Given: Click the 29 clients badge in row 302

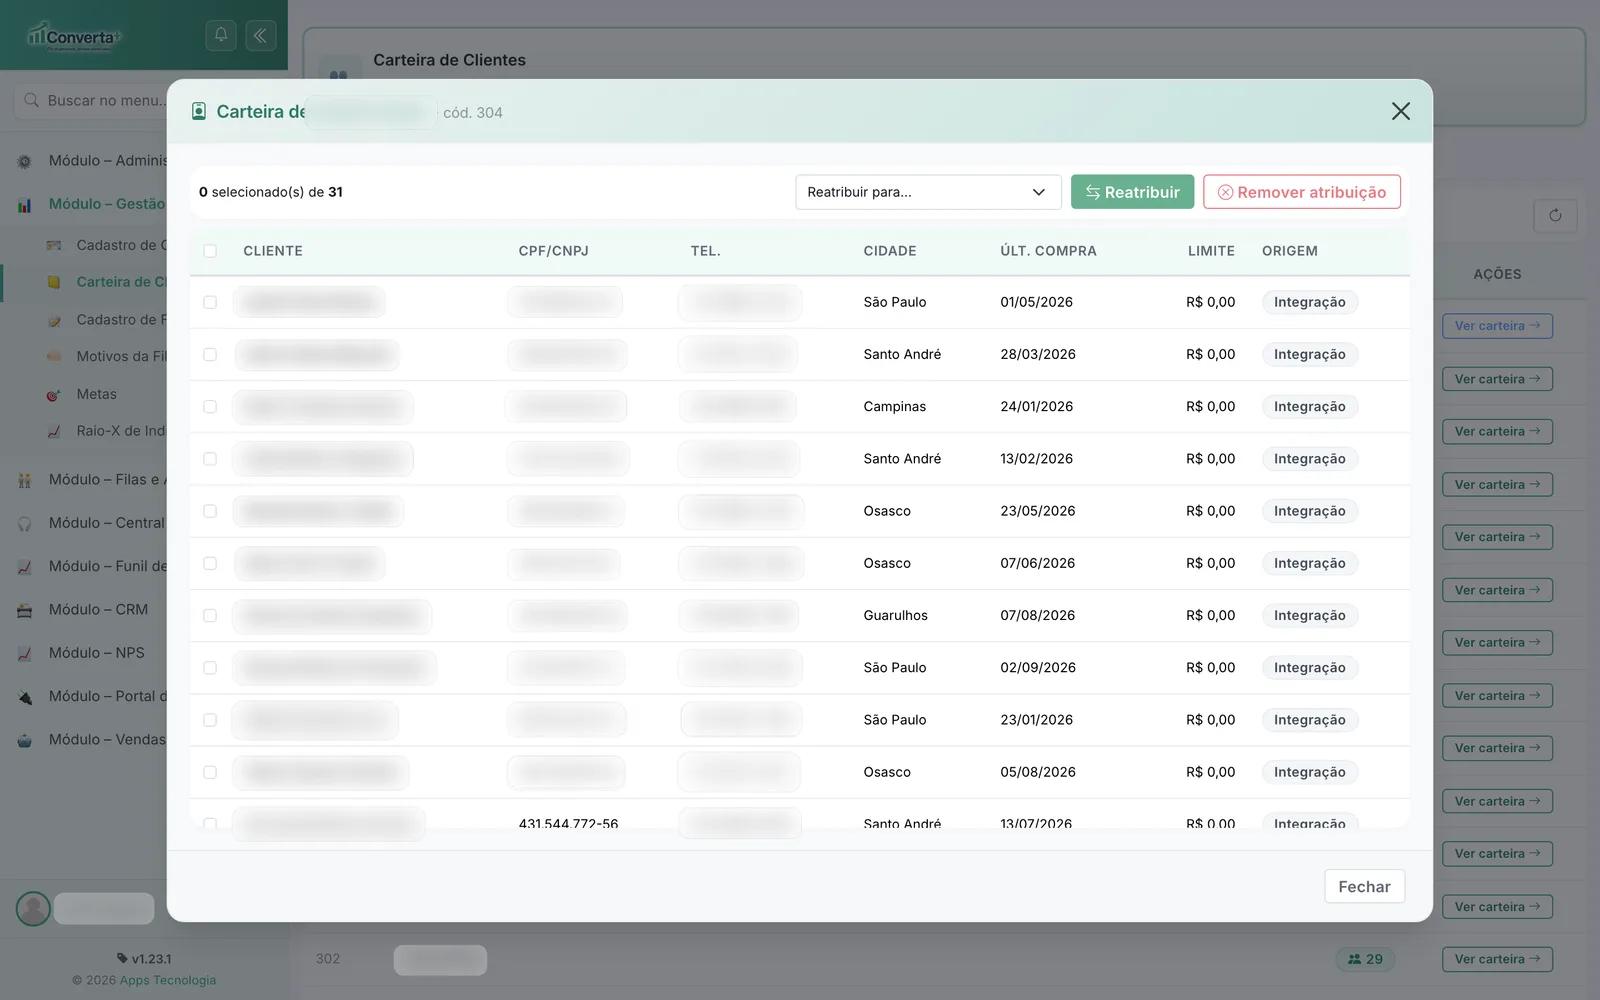Looking at the screenshot, I should [1365, 959].
